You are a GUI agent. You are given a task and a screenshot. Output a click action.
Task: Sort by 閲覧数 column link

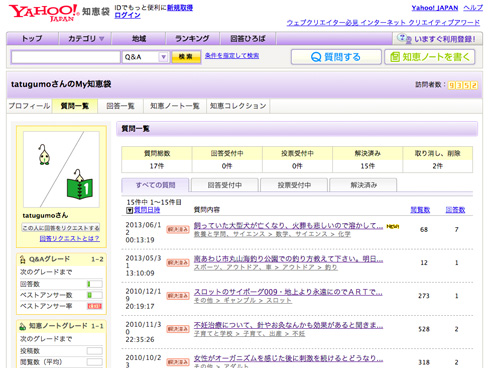coord(420,210)
